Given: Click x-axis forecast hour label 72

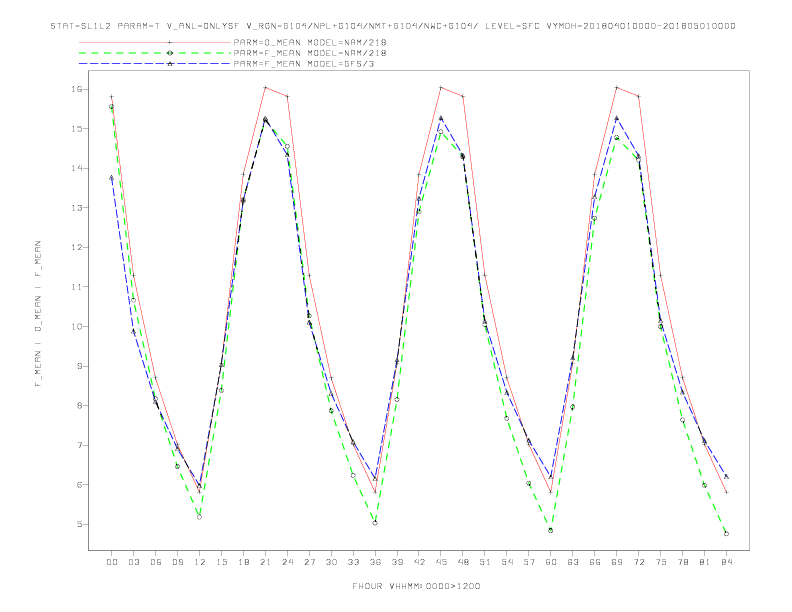Looking at the screenshot, I should pos(639,562).
